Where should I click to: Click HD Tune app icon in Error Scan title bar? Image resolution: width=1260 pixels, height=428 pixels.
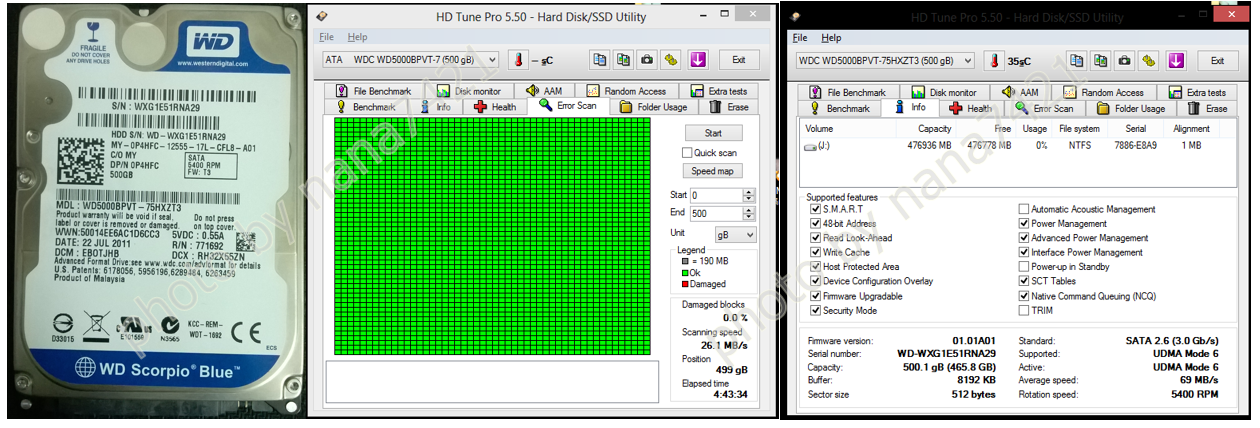tap(321, 17)
